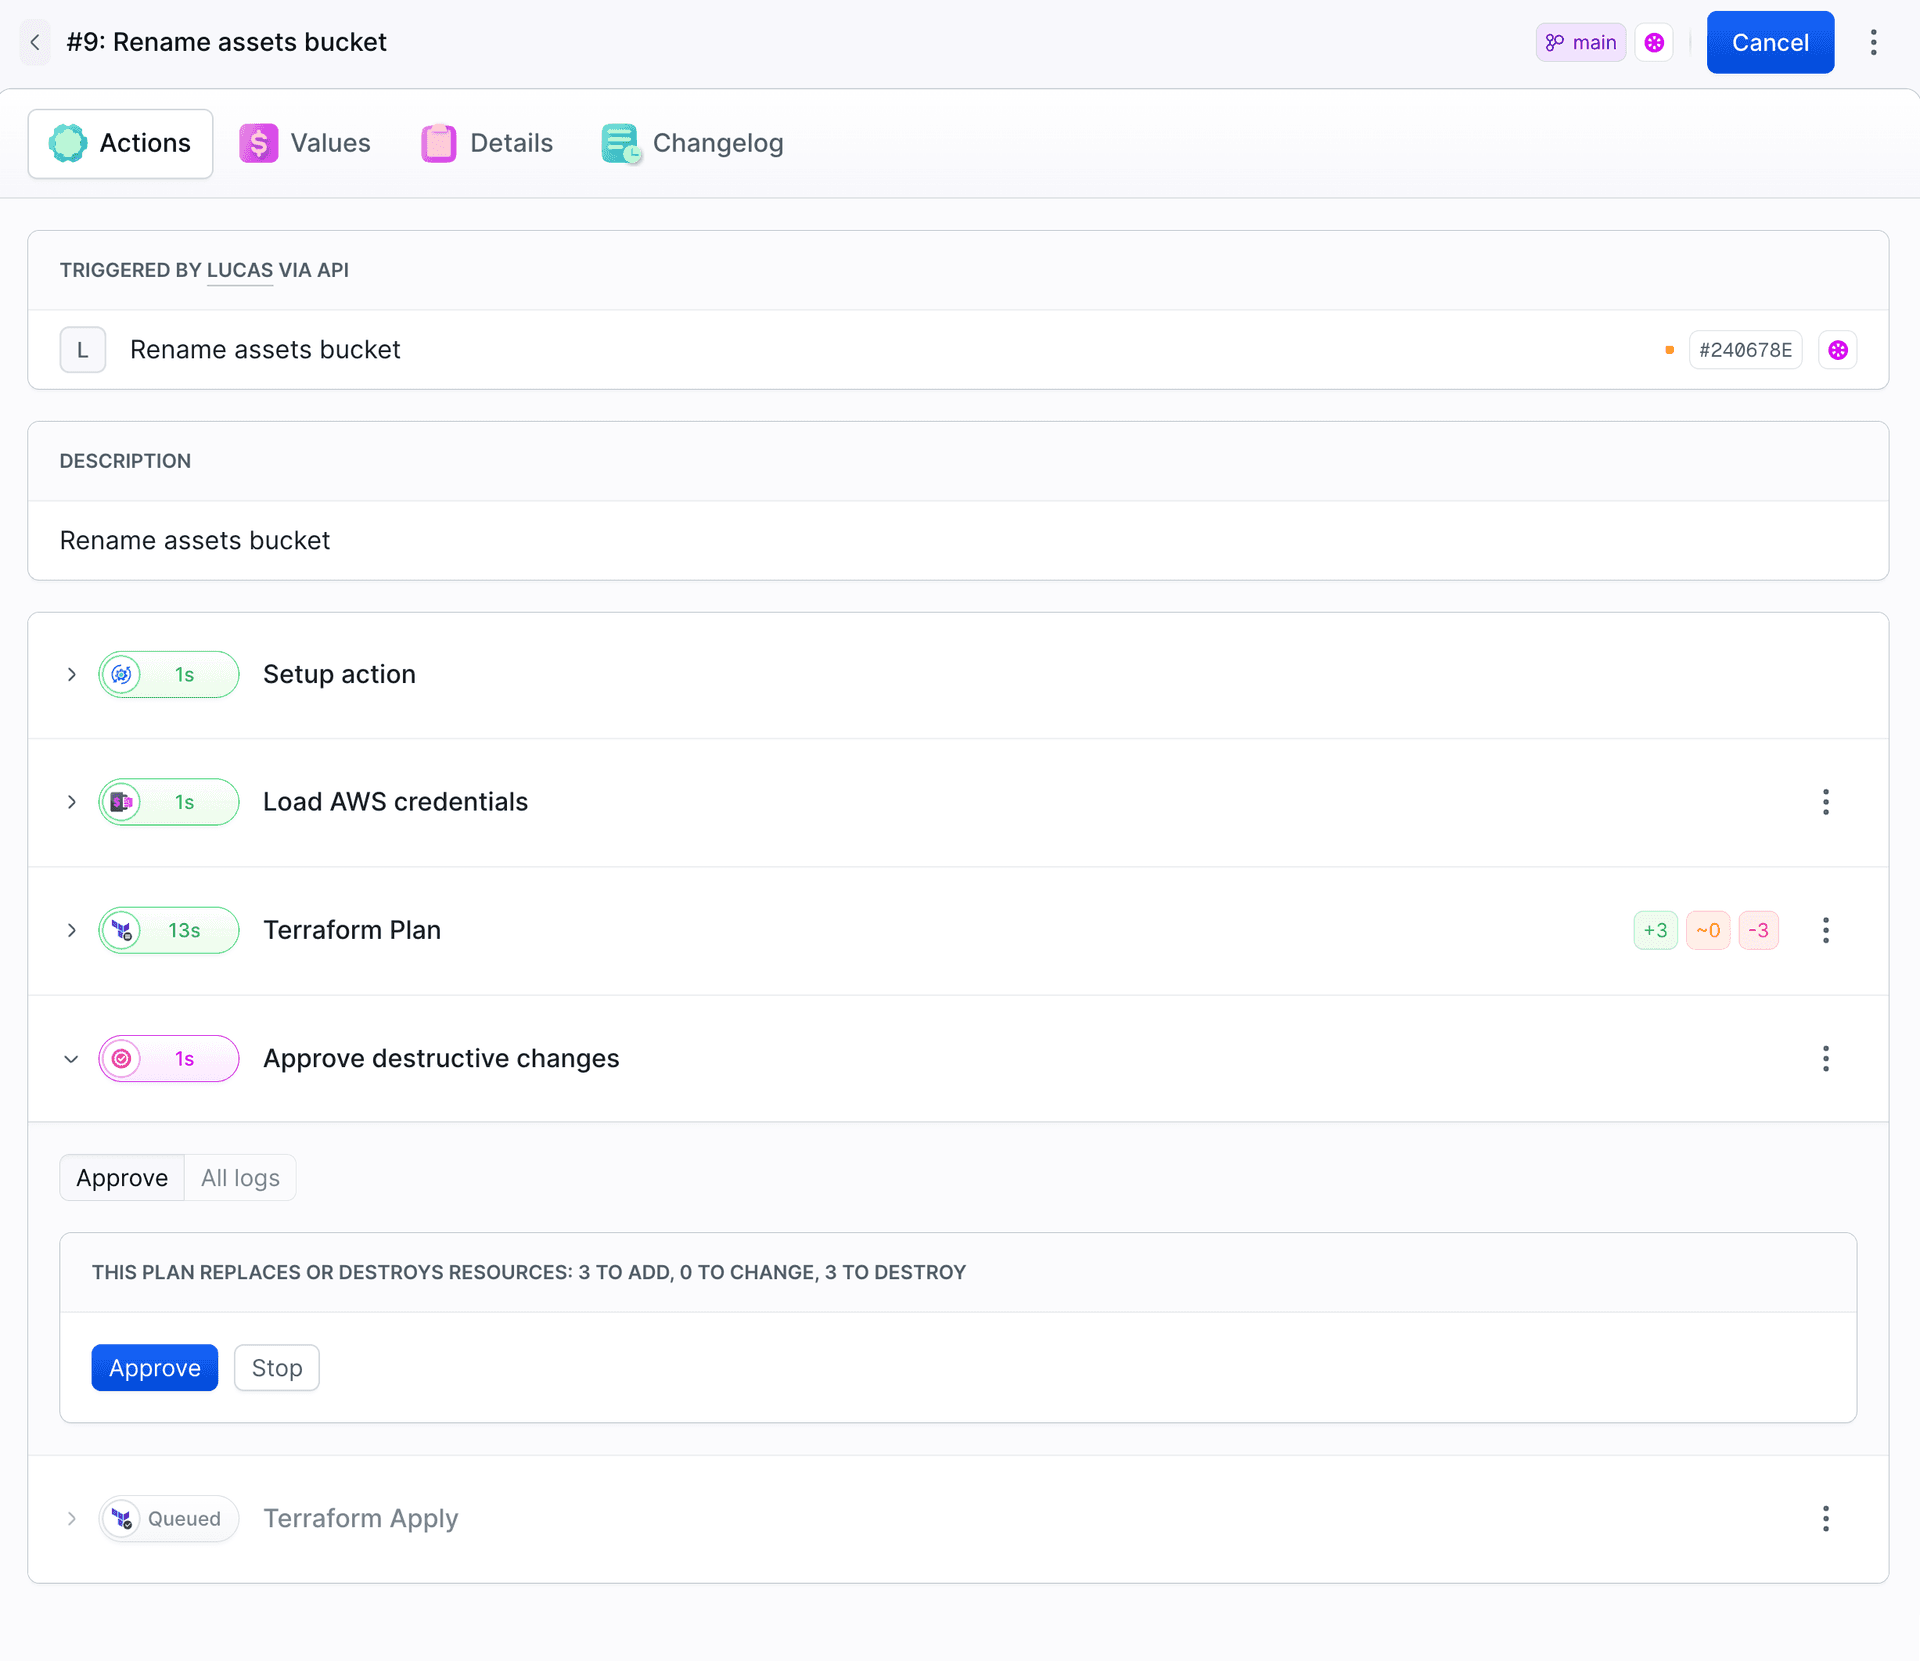This screenshot has width=1920, height=1661.
Task: Click the Terraform Apply step title
Action: click(361, 1518)
